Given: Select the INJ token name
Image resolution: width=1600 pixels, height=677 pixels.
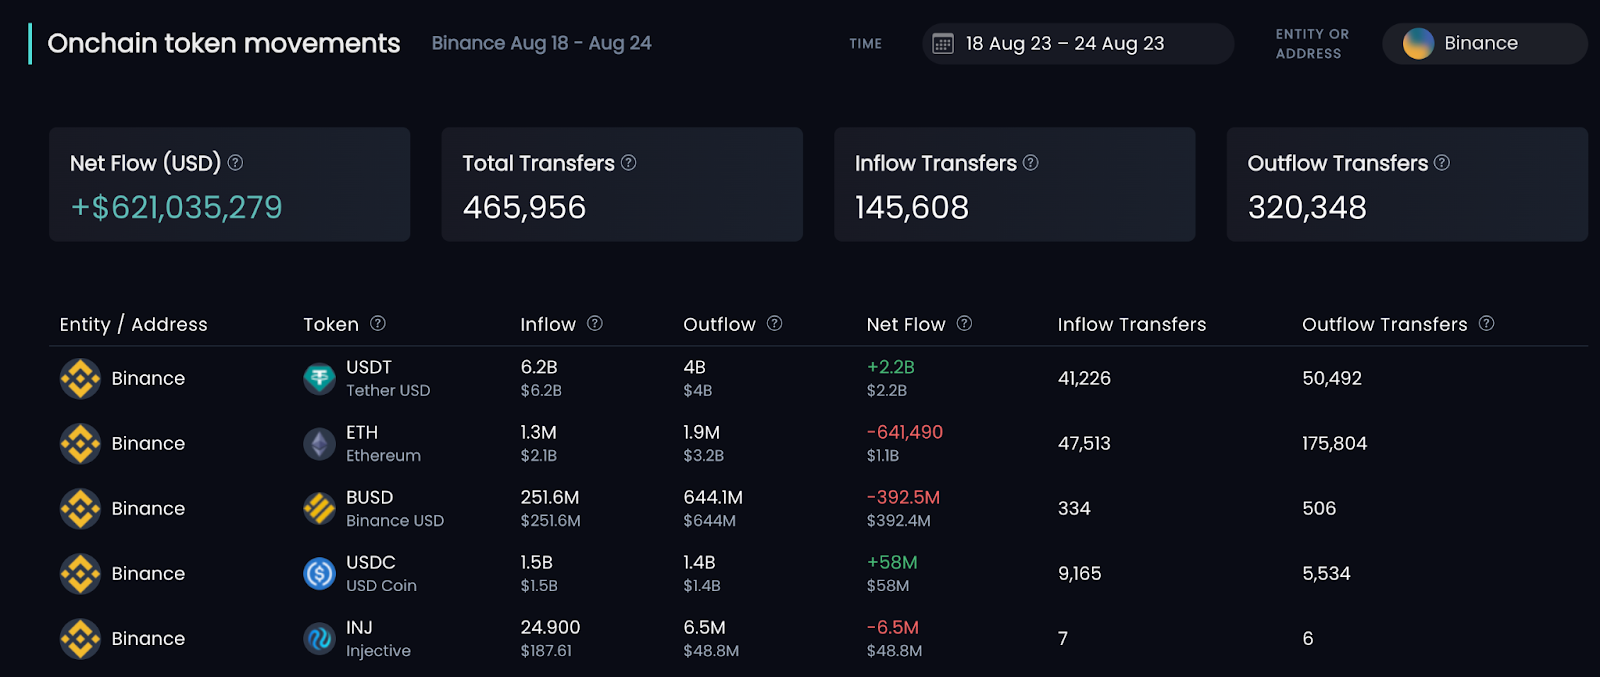Looking at the screenshot, I should [359, 627].
